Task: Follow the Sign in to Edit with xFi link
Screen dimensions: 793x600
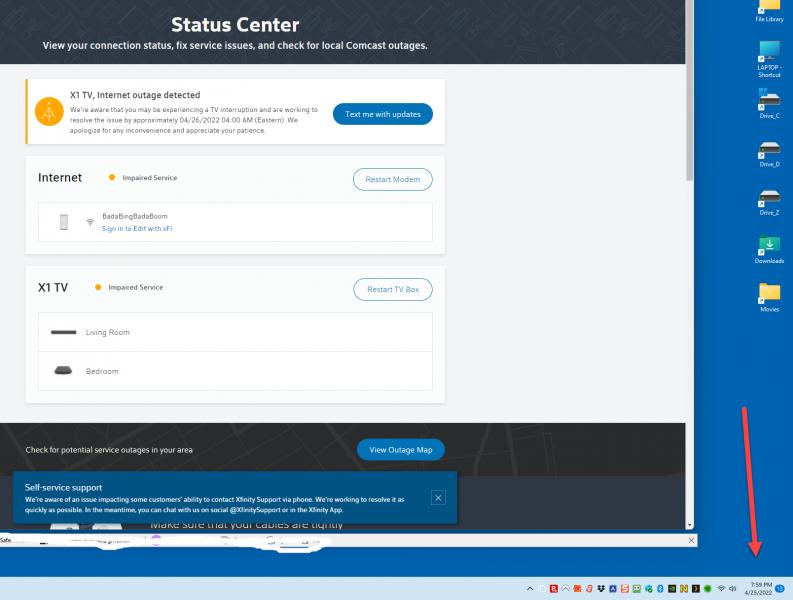Action: tap(137, 229)
